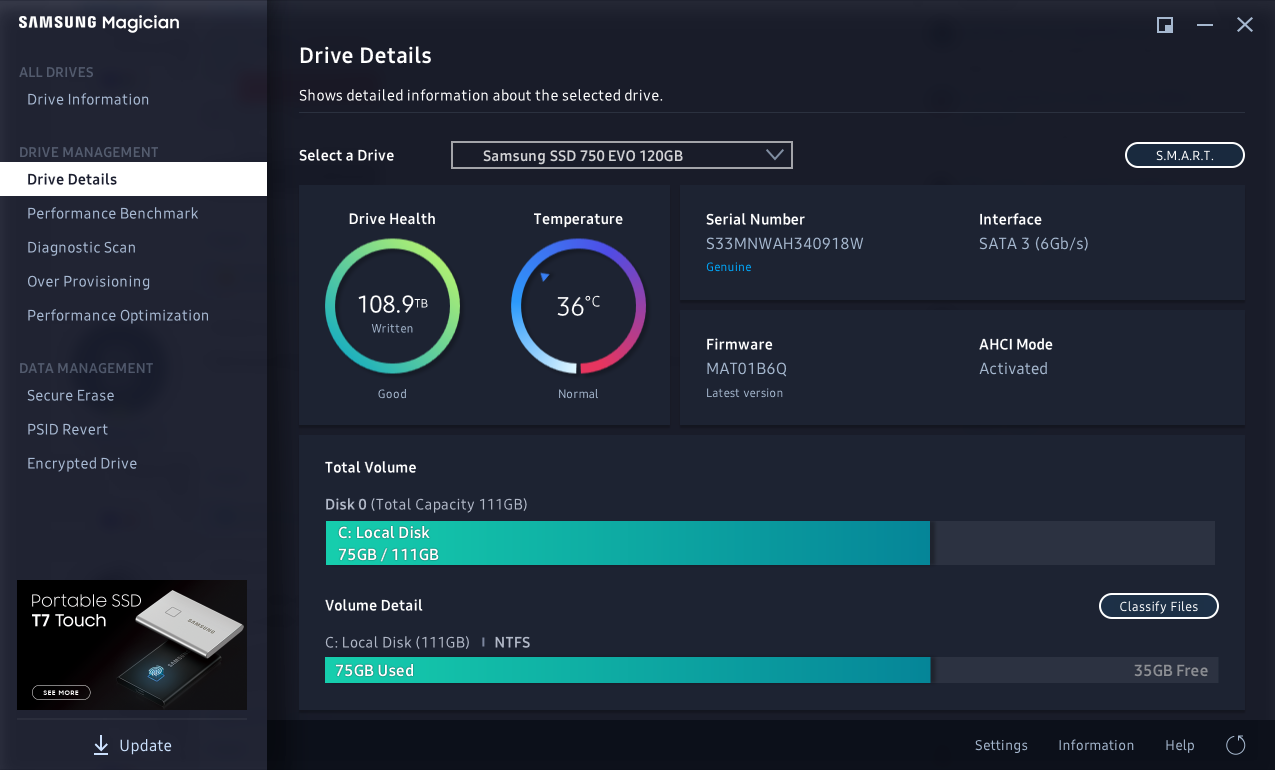This screenshot has width=1275, height=770.
Task: Click the 35GB Free label
Action: pyautogui.click(x=1171, y=670)
